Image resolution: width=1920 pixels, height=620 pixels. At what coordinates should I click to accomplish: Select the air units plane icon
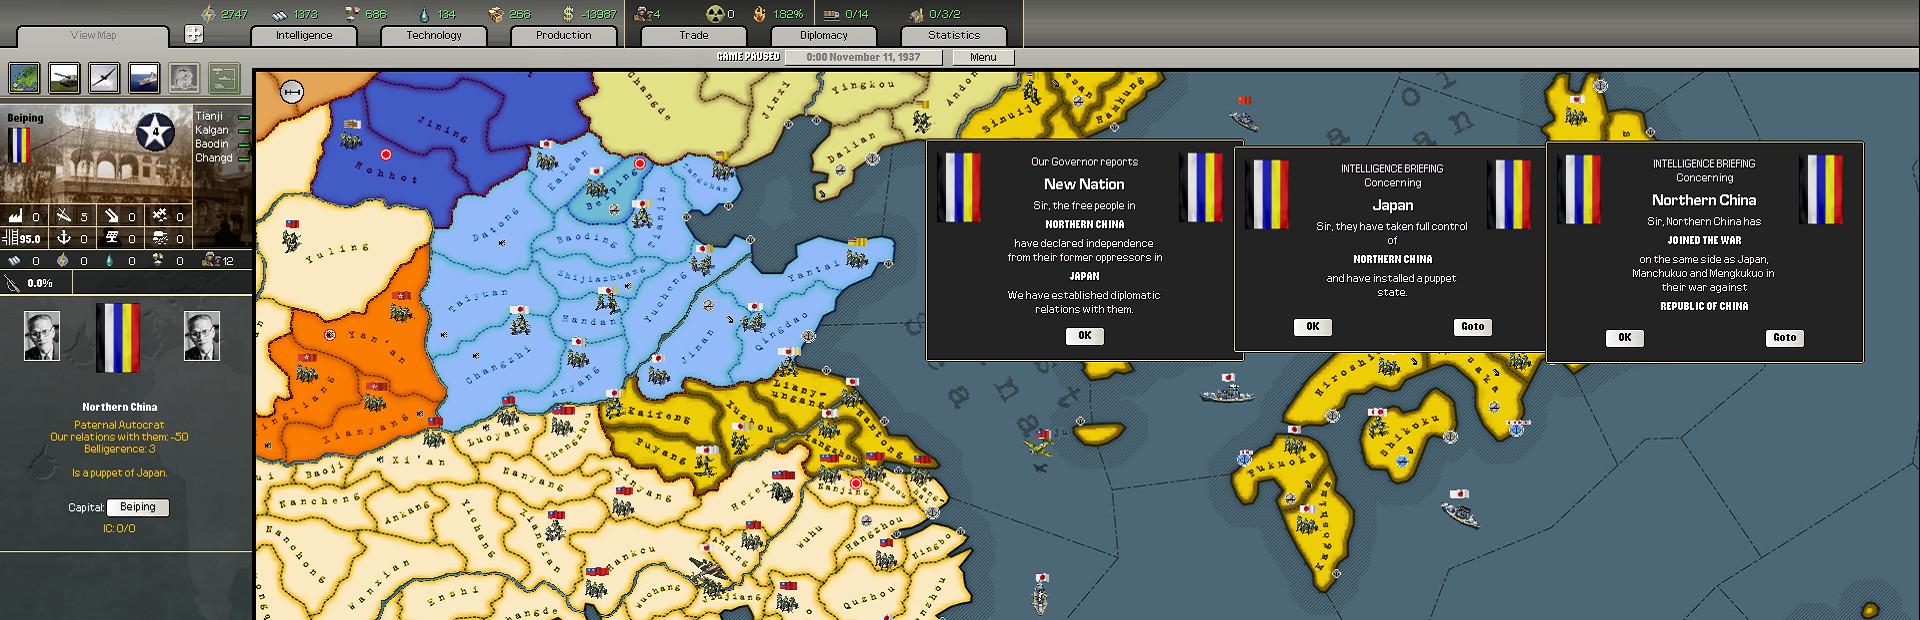[x=104, y=78]
